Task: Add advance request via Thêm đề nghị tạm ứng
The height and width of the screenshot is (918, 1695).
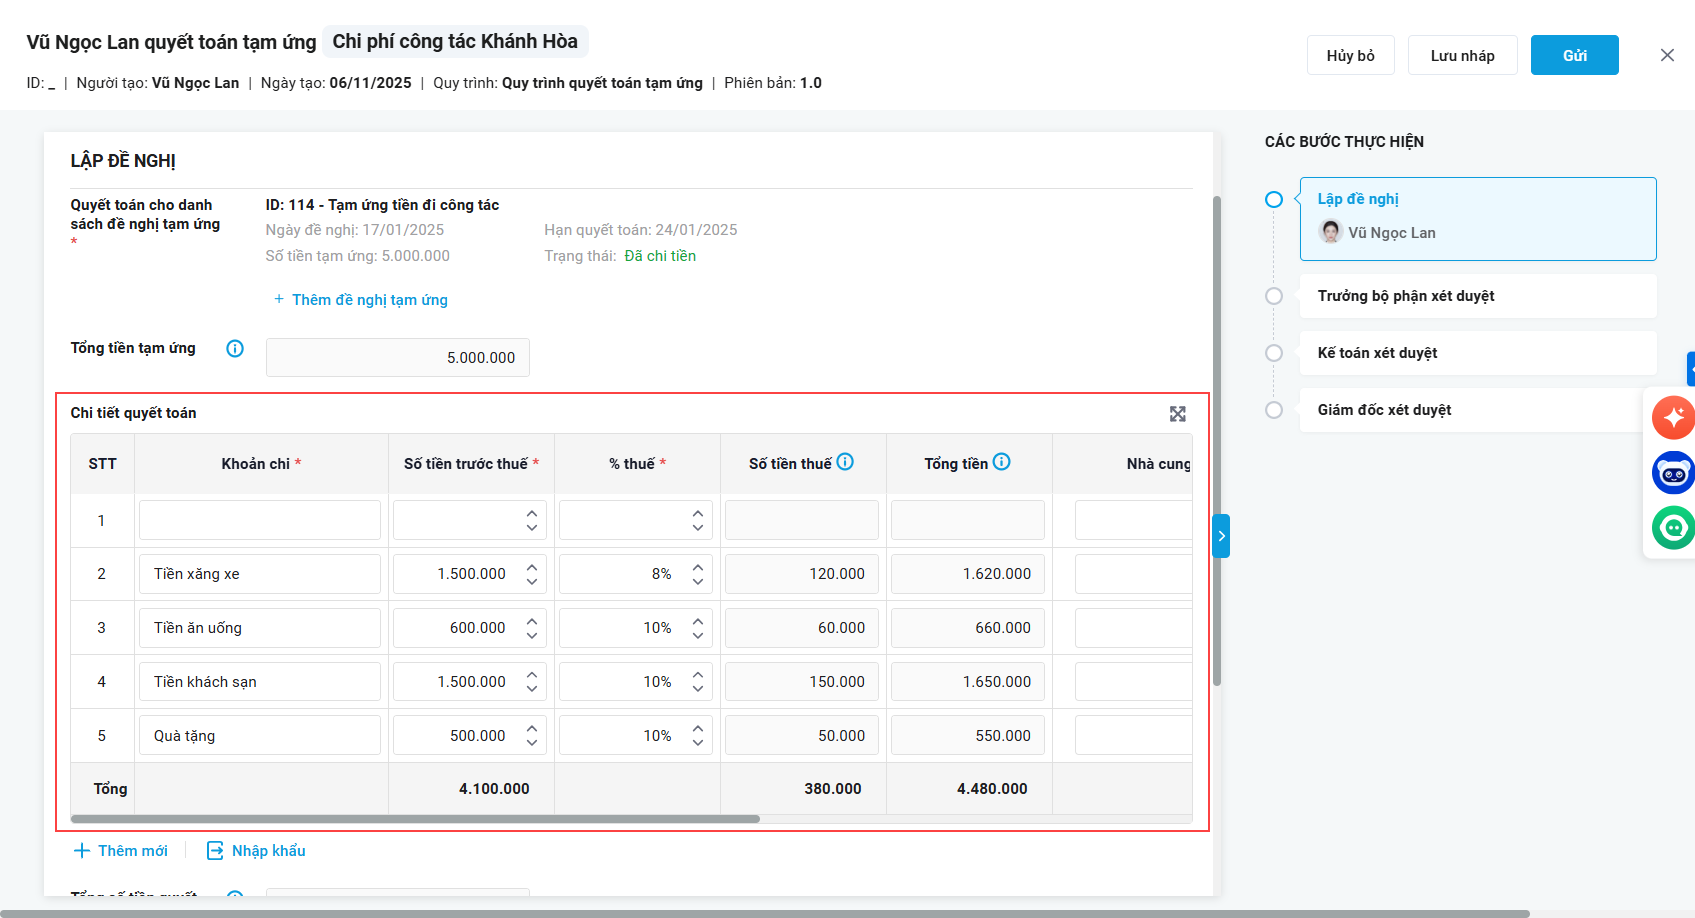Action: (361, 300)
